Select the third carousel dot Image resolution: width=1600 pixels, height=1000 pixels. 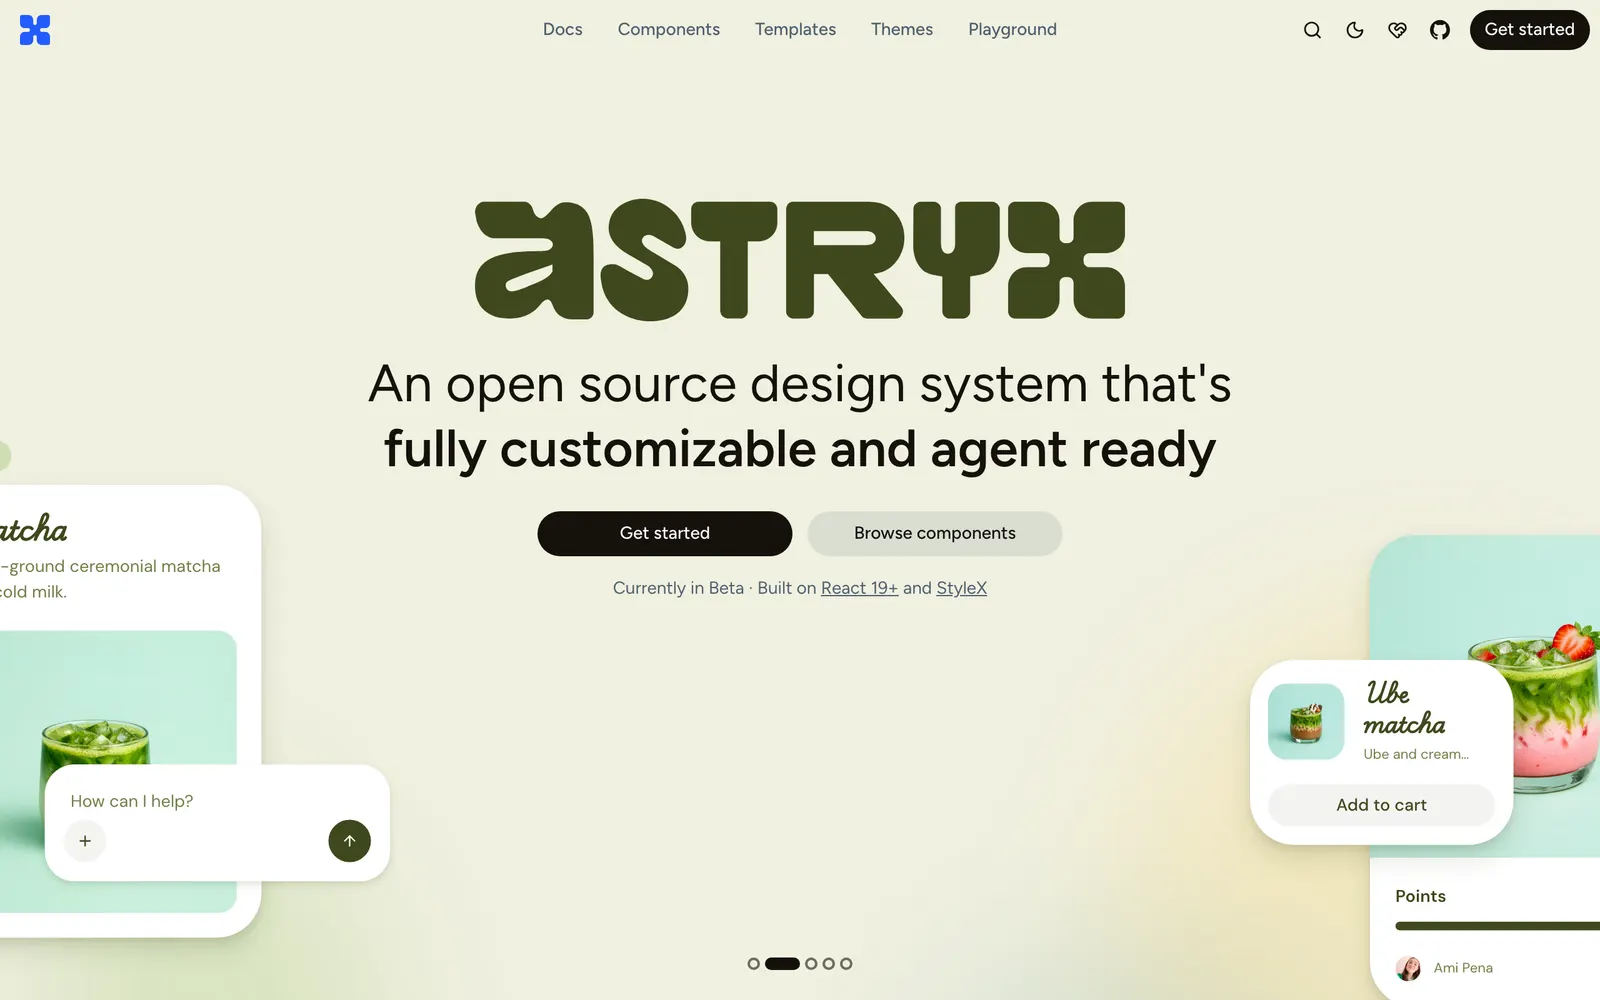point(811,964)
